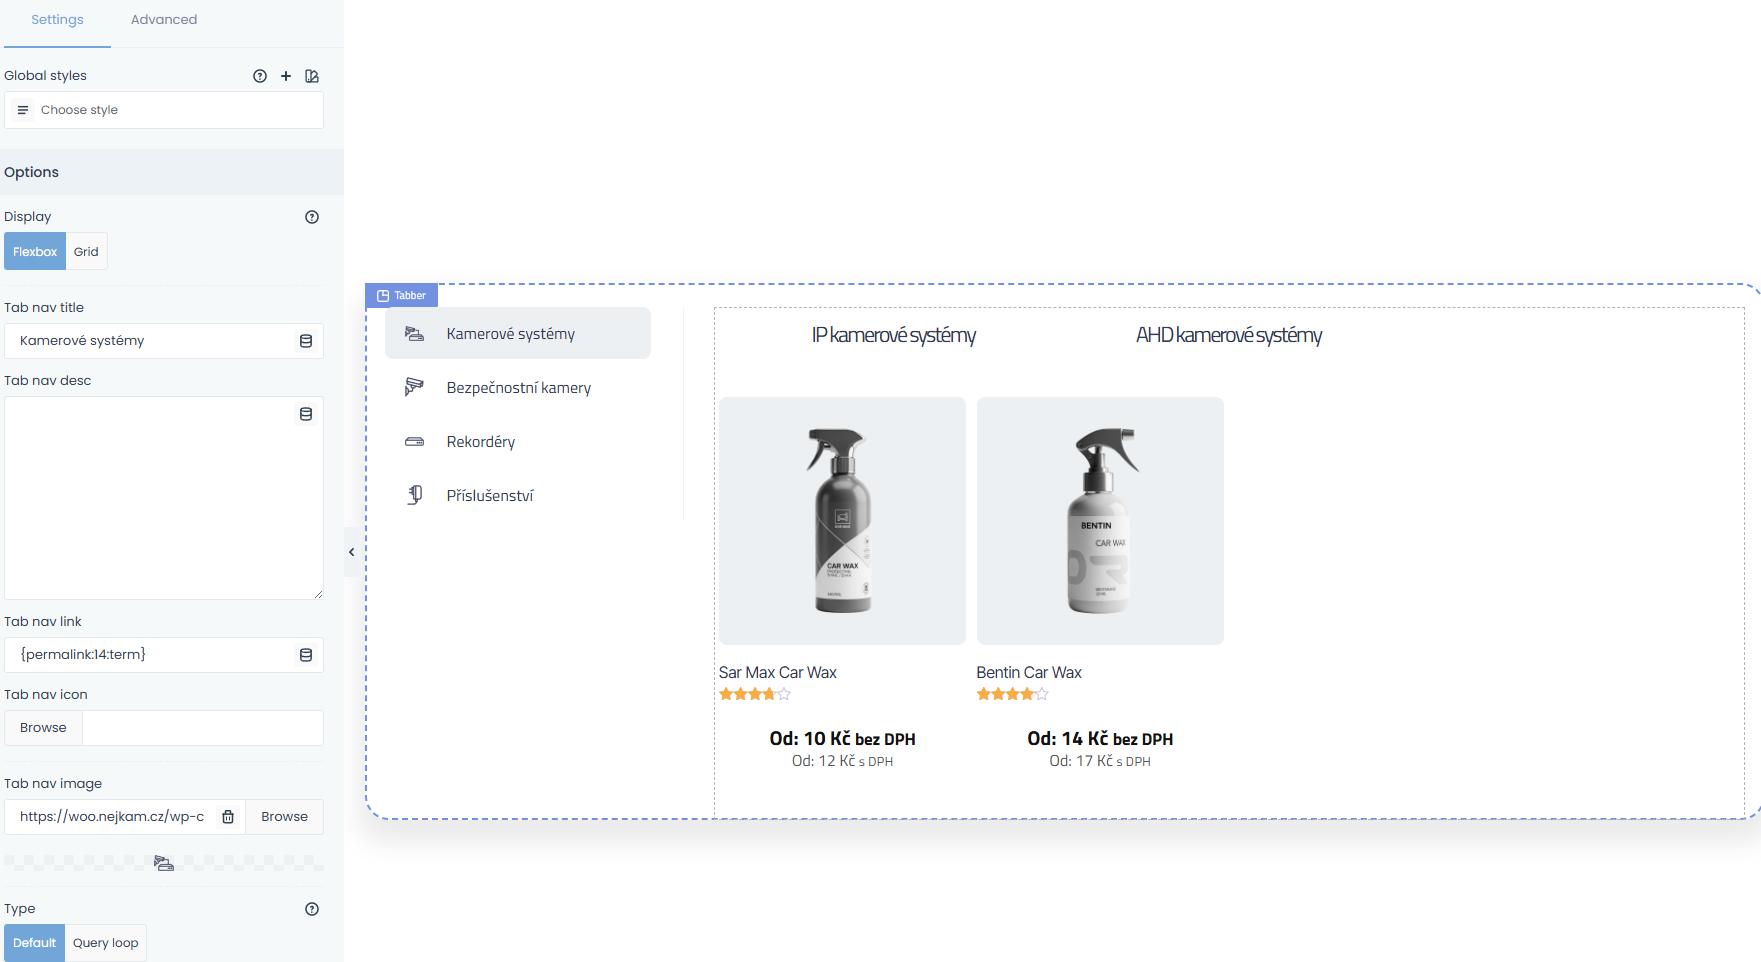This screenshot has height=962, width=1761.
Task: Add a new global style with plus icon
Action: 286,76
